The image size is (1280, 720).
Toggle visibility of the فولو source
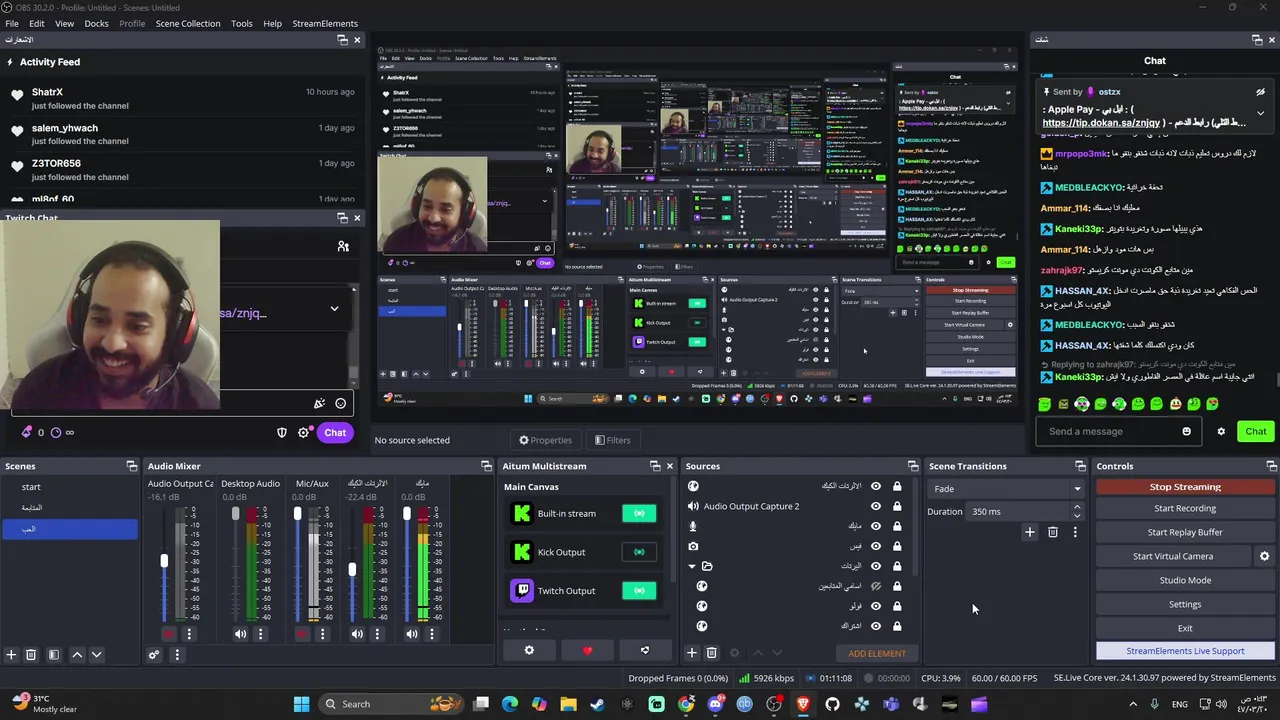click(x=876, y=606)
